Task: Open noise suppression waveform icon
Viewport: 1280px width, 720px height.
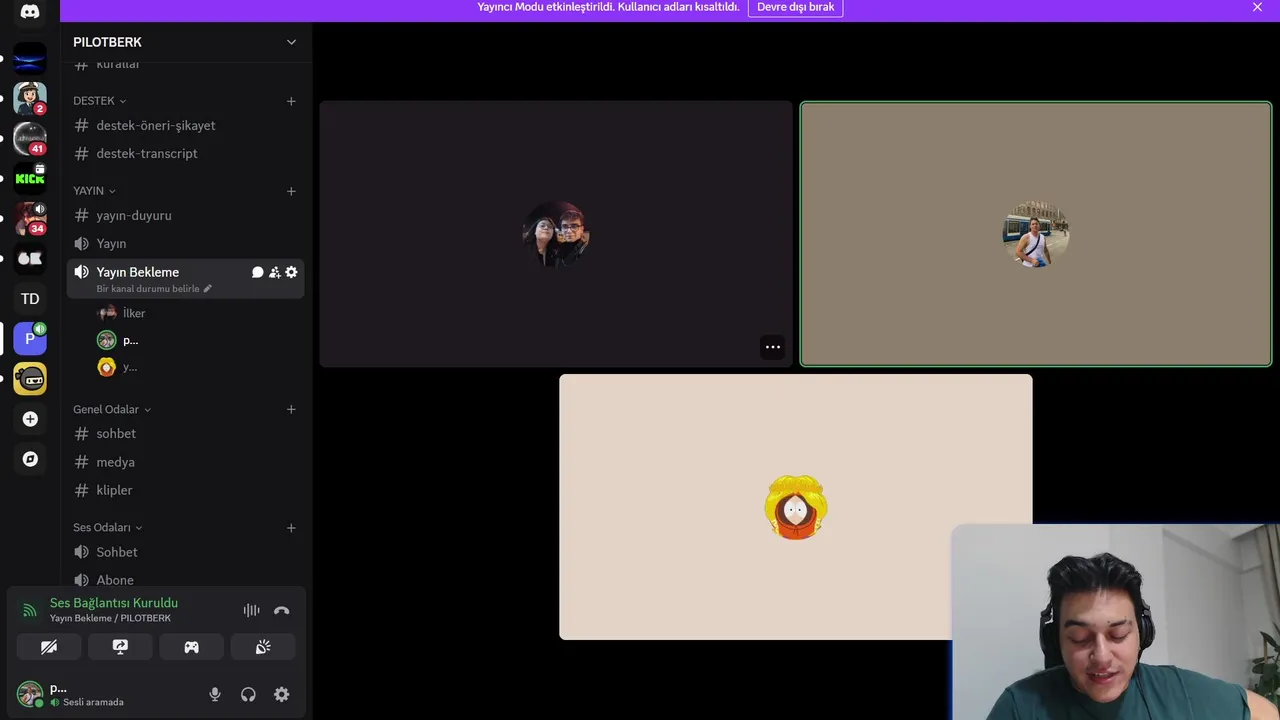Action: point(251,610)
